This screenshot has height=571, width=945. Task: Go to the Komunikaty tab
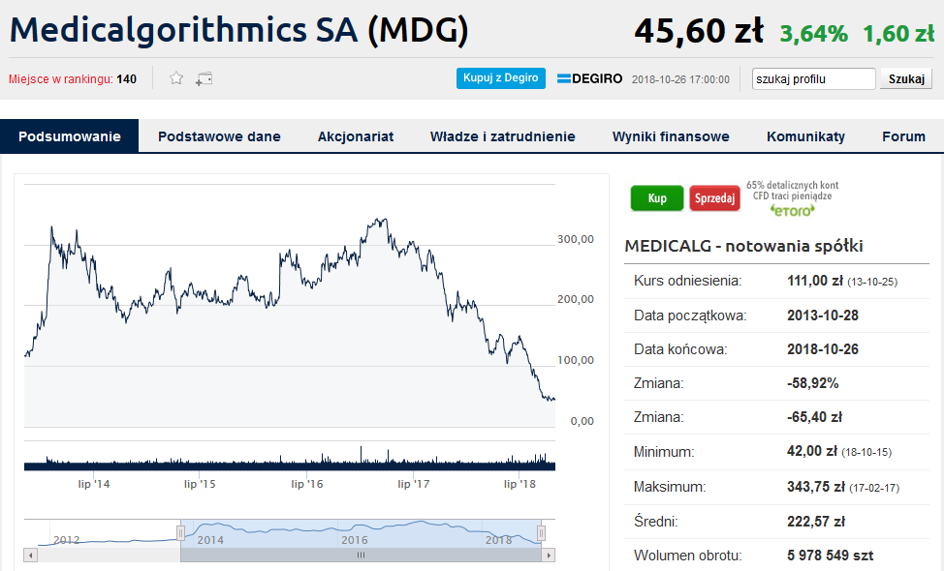point(806,136)
